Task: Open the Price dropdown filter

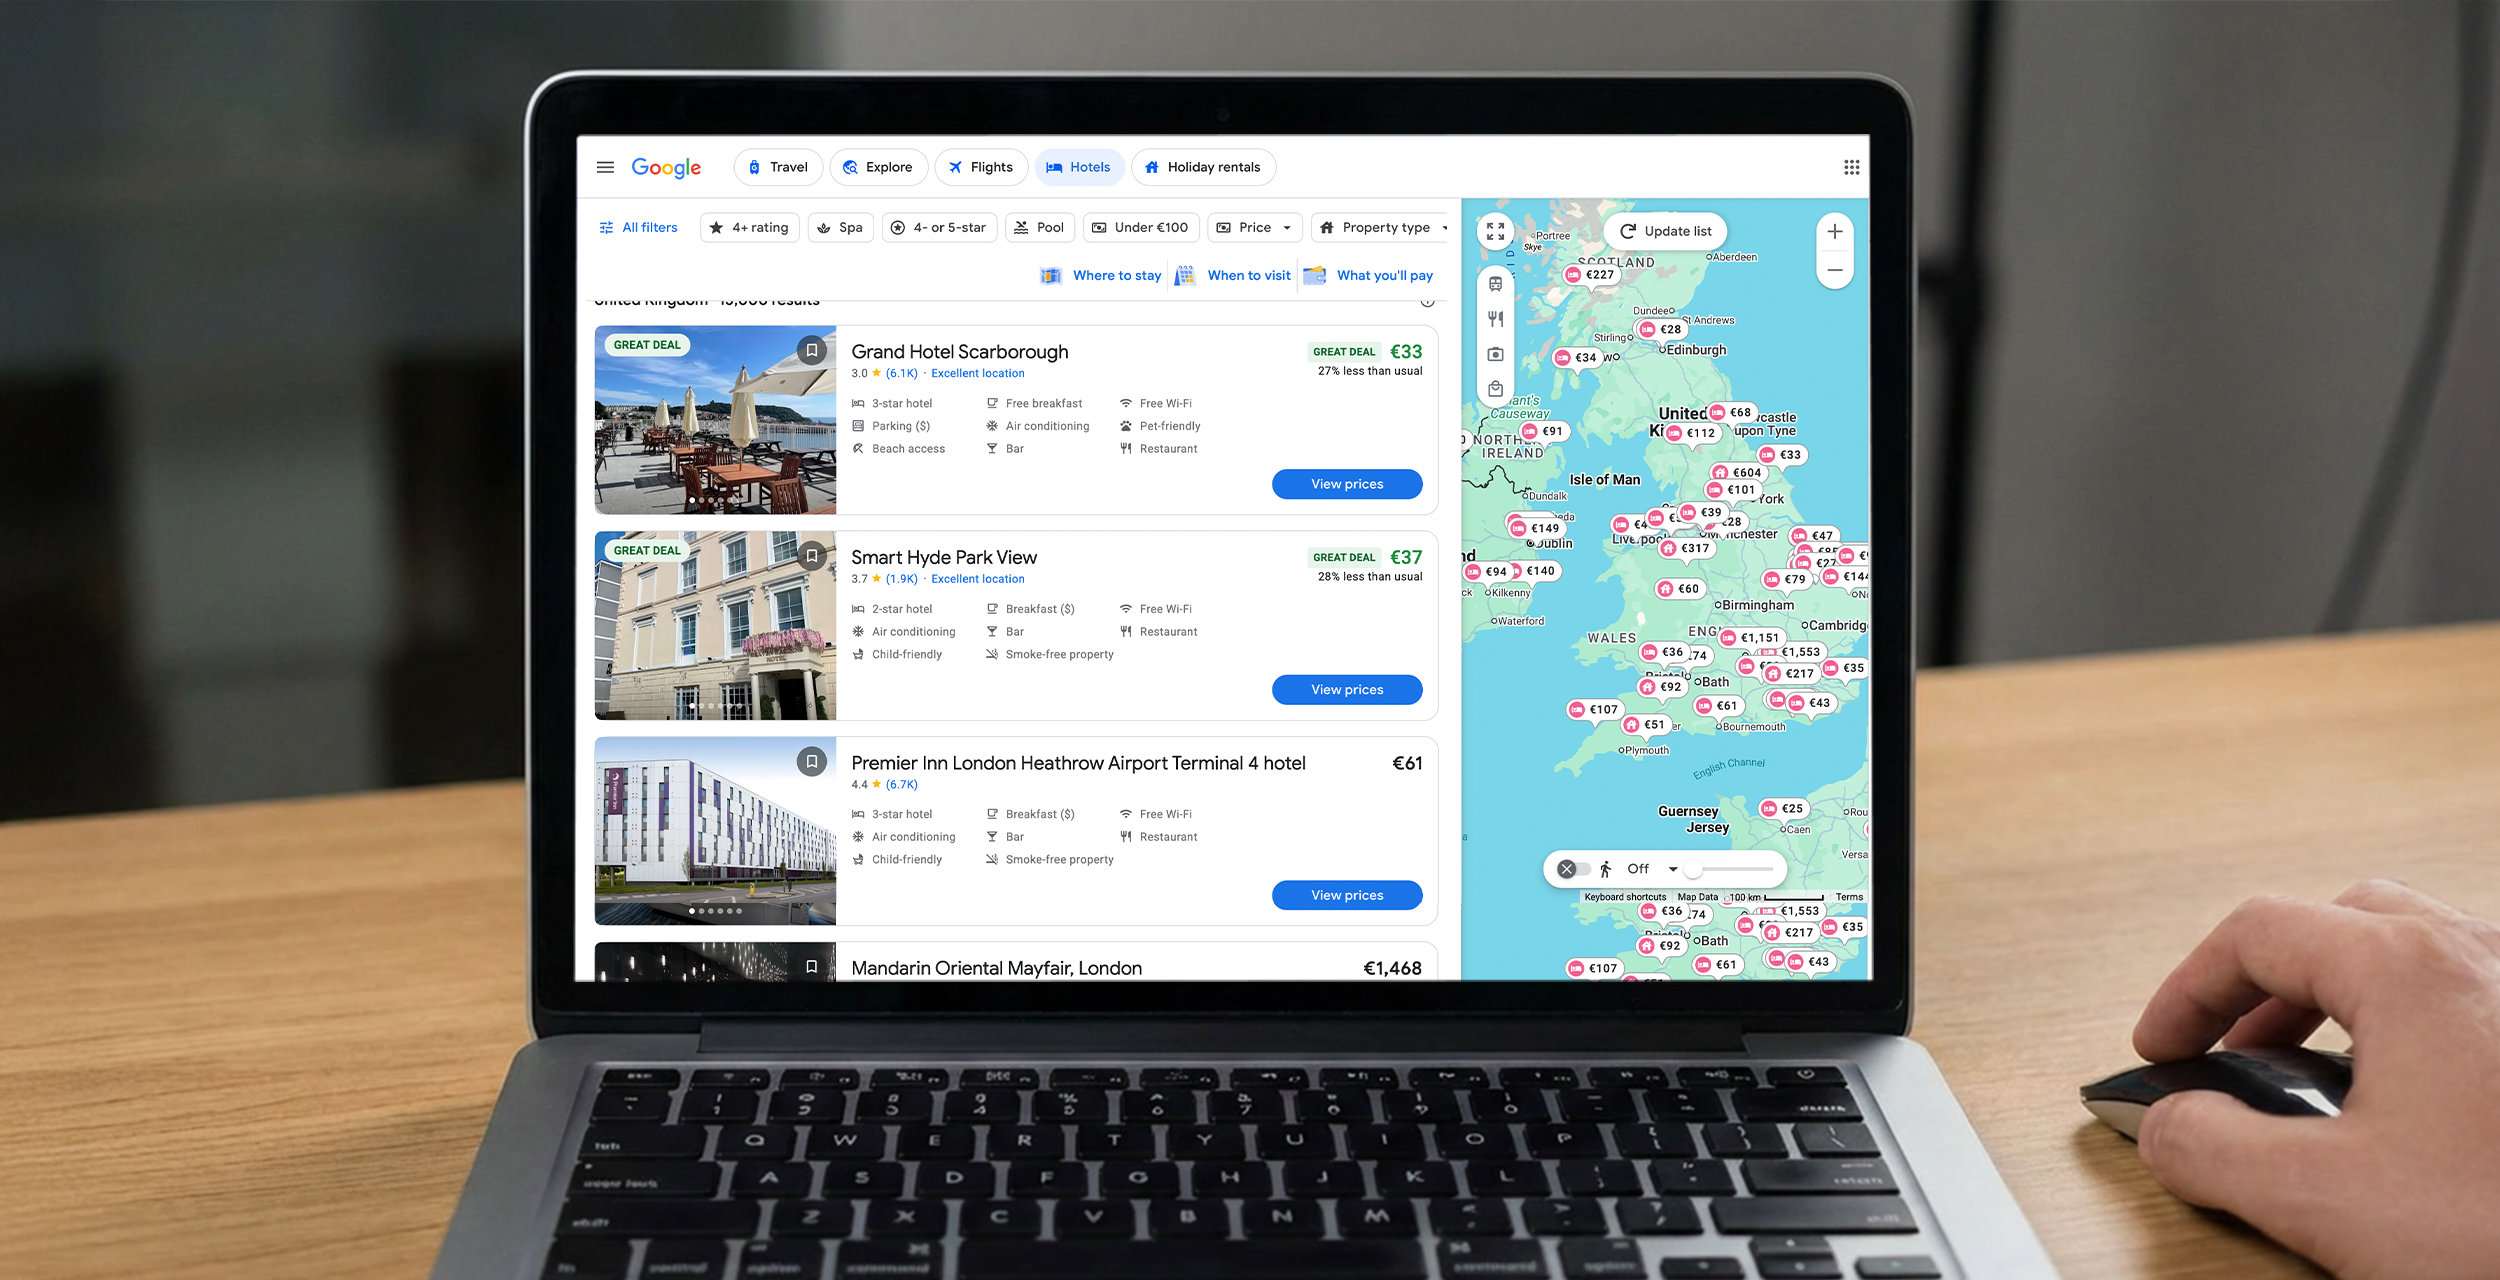Action: click(1253, 227)
